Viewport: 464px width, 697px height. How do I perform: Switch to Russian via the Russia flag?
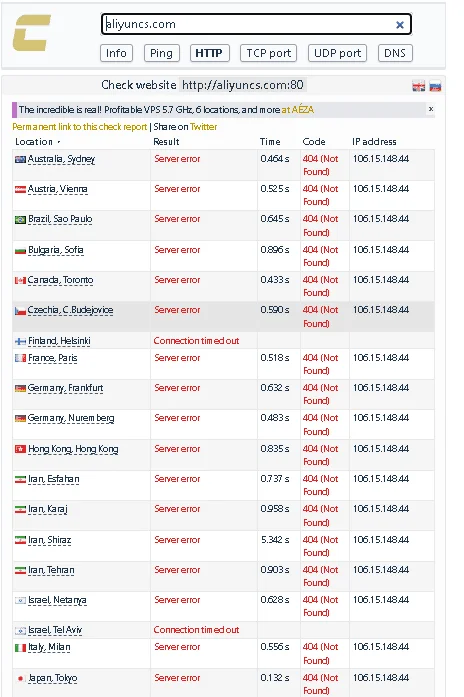tap(435, 86)
